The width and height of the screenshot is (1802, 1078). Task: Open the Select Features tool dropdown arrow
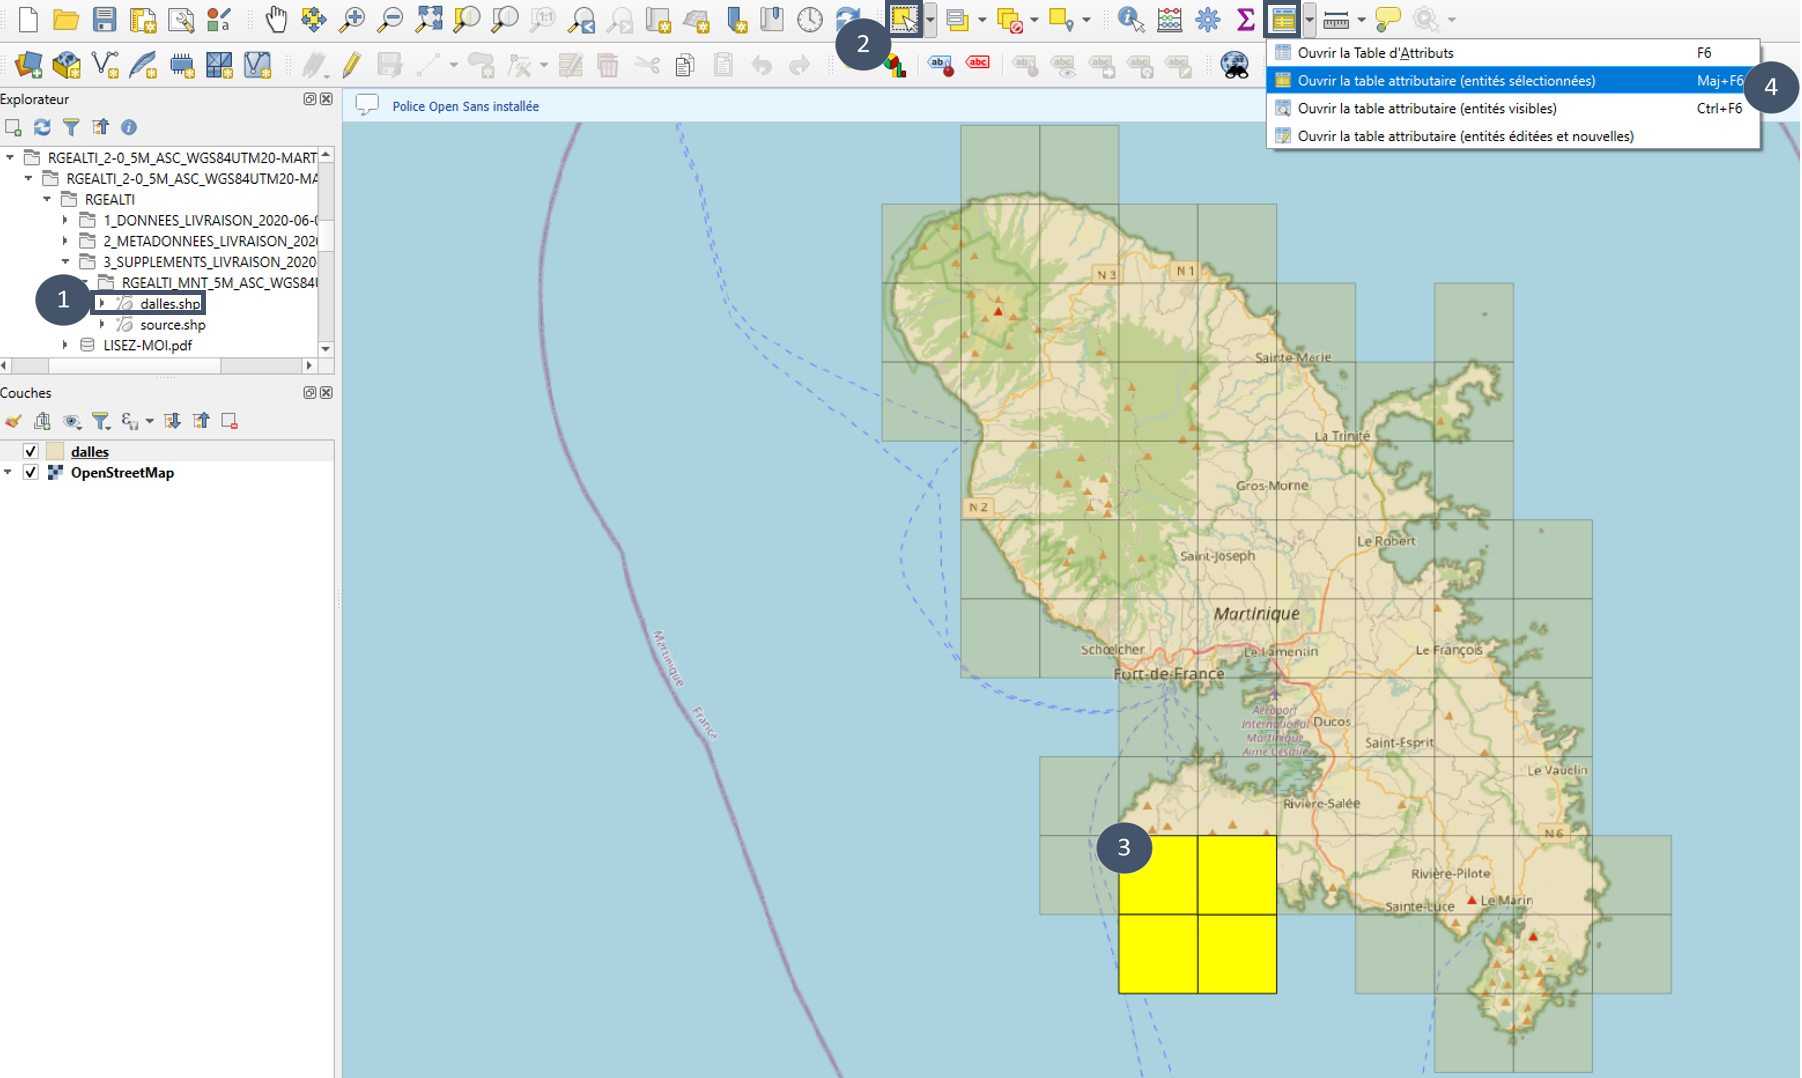pyautogui.click(x=930, y=19)
